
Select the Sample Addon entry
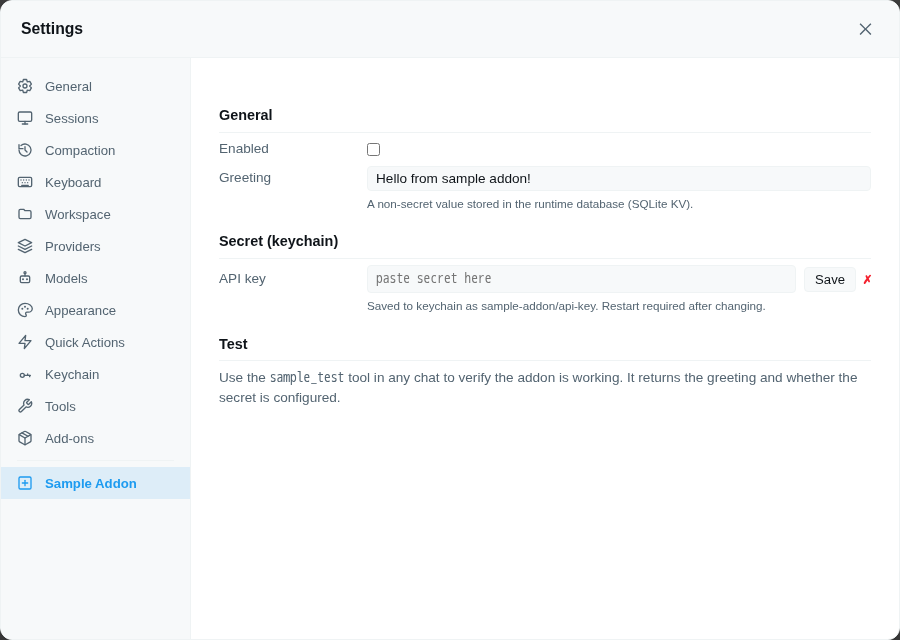(95, 483)
